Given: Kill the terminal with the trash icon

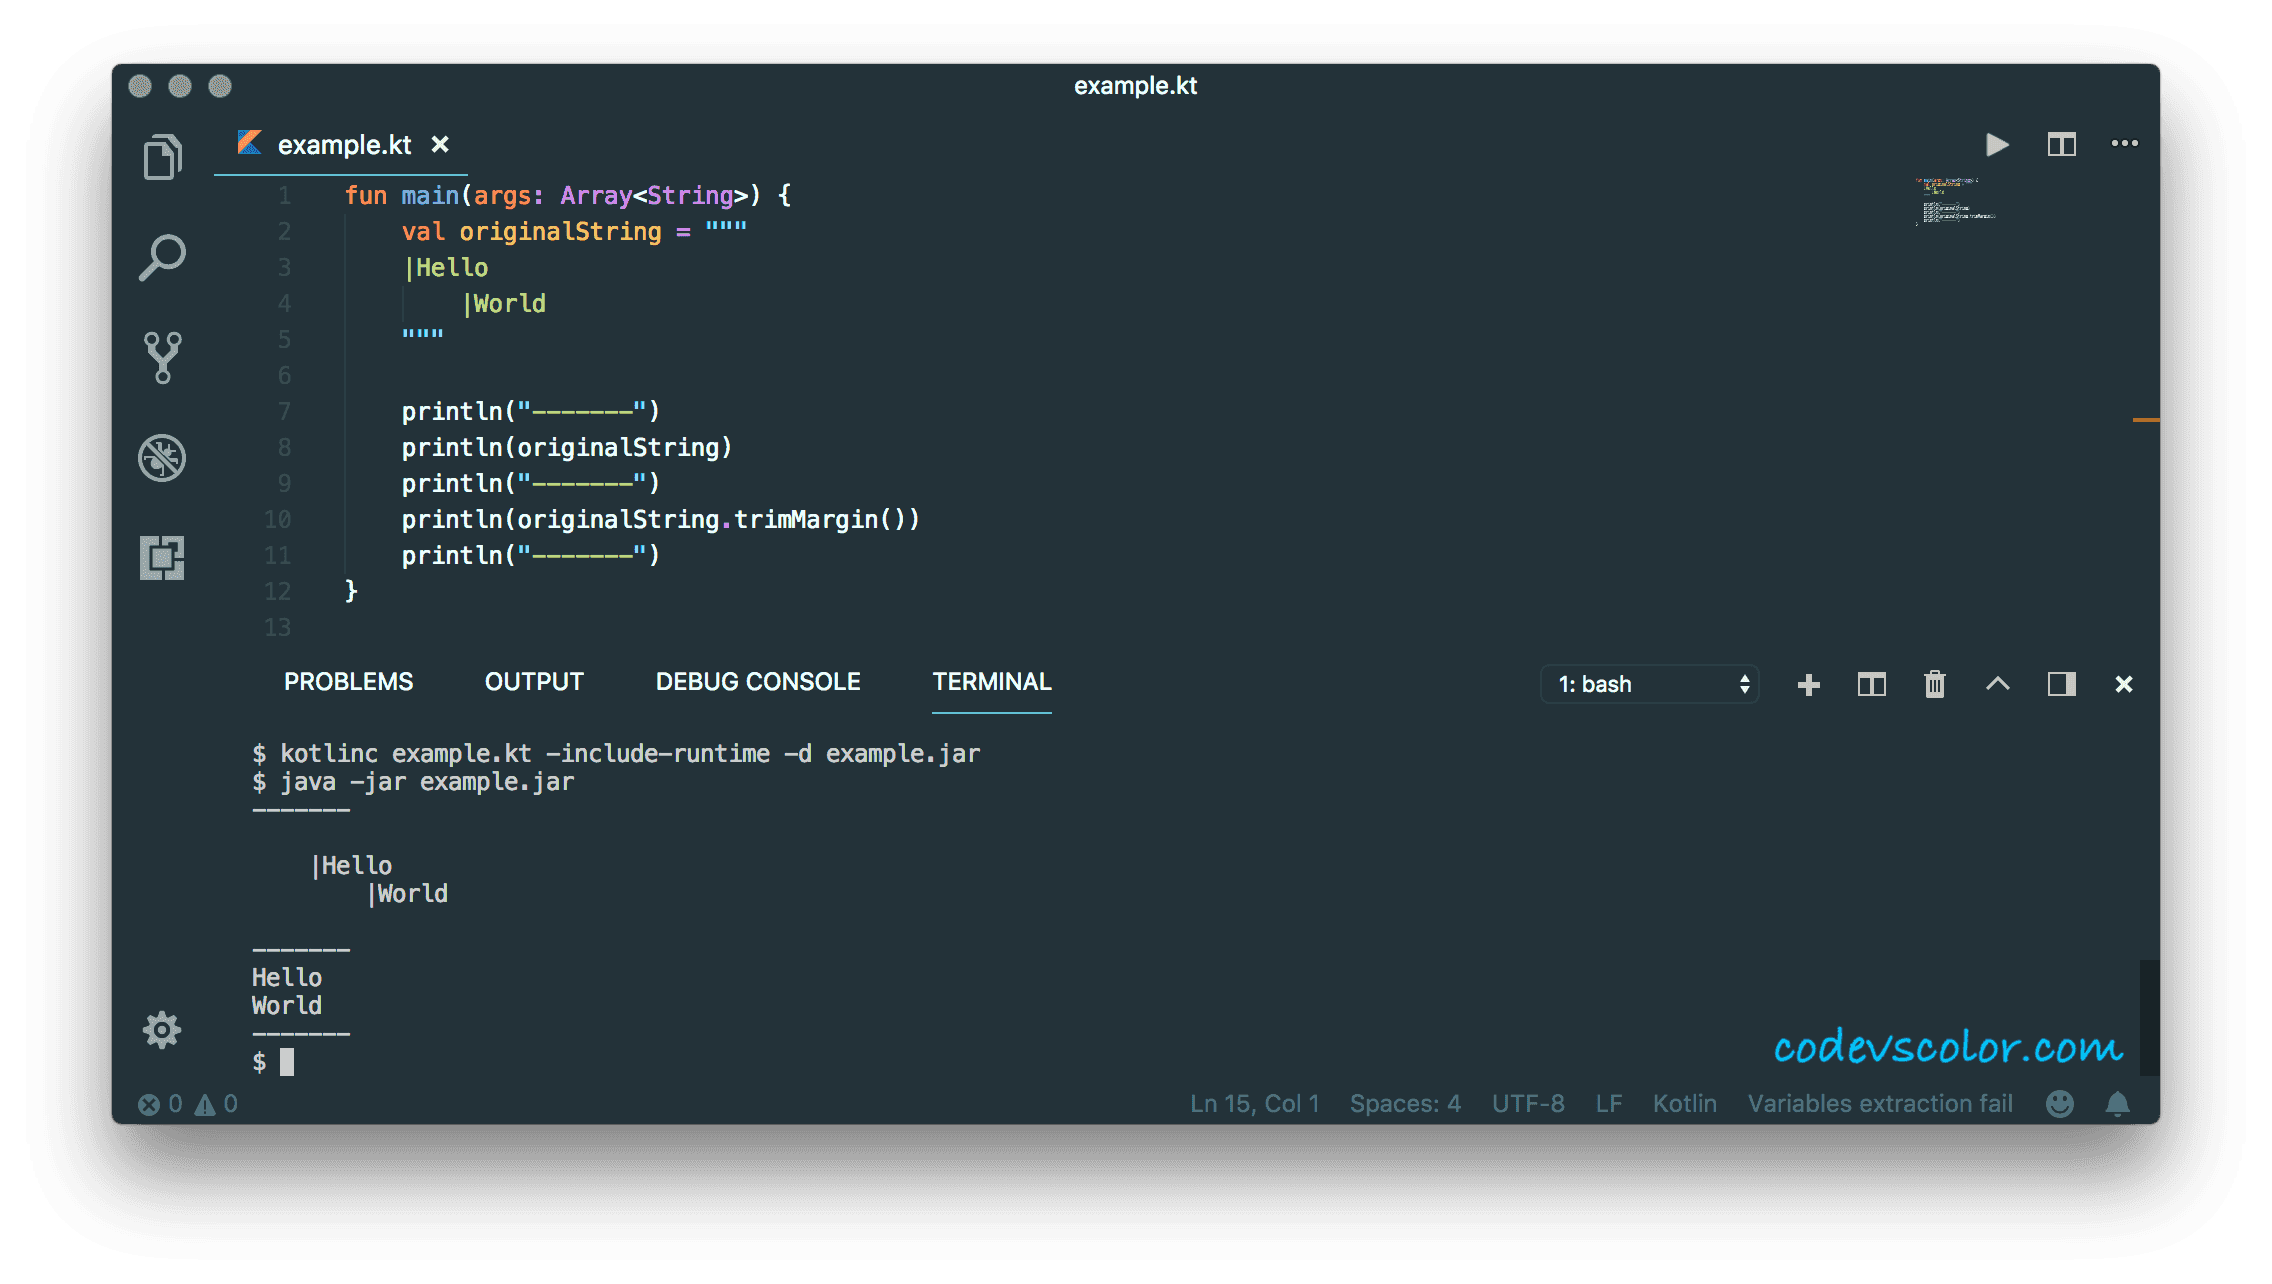Looking at the screenshot, I should (1934, 684).
